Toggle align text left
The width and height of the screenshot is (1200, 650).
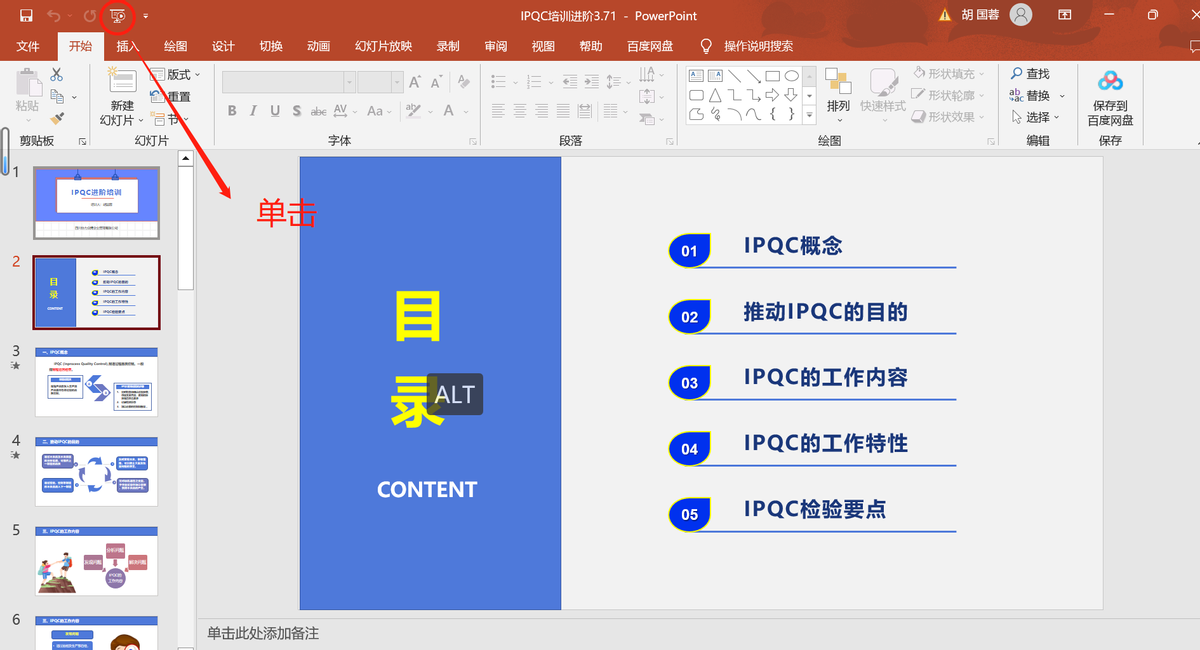(x=498, y=111)
